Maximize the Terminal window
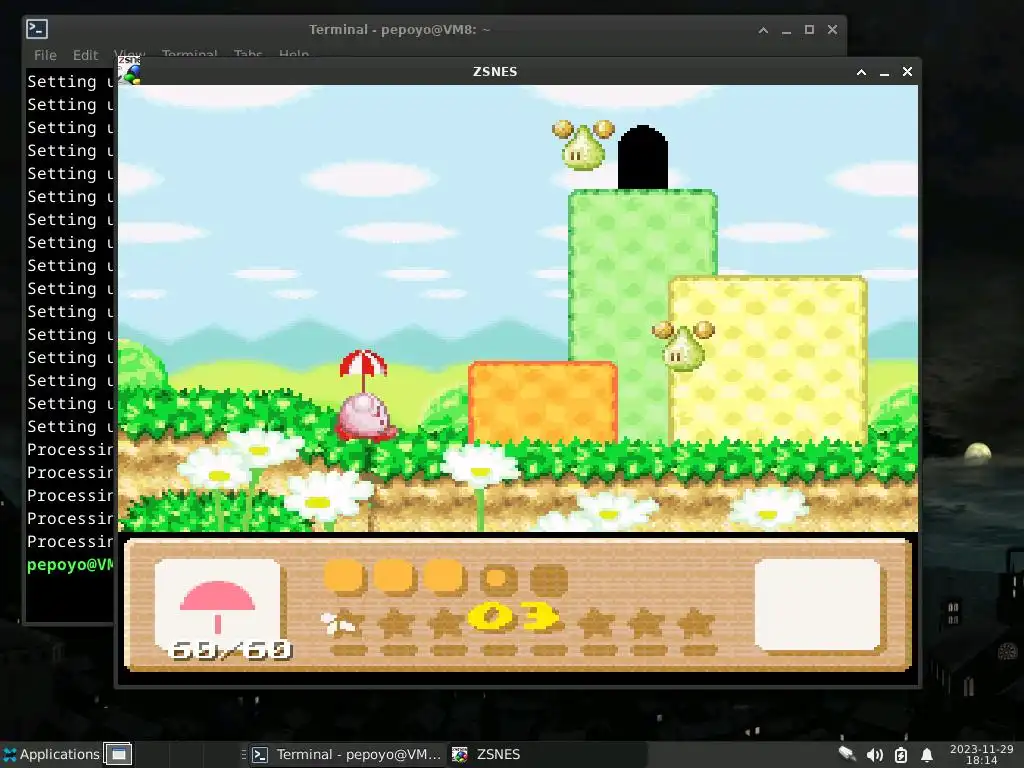1024x768 pixels. (809, 30)
